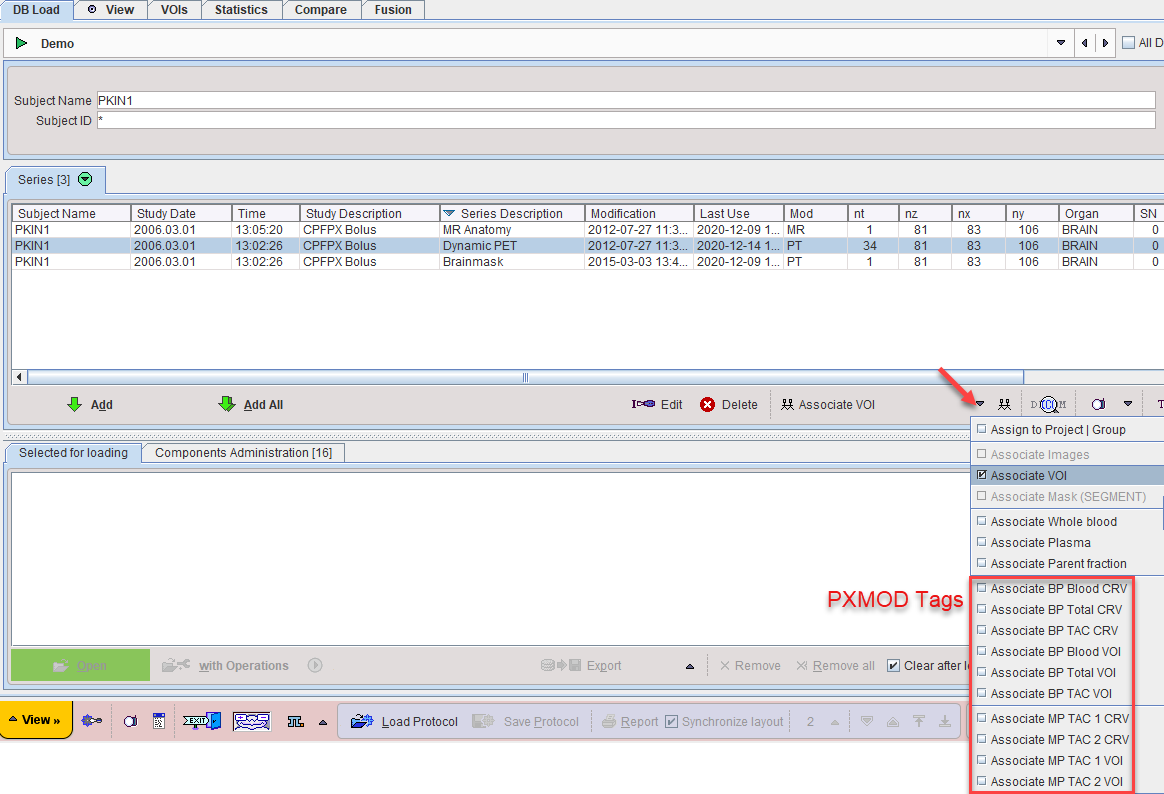The width and height of the screenshot is (1164, 794).
Task: Click with Operations button
Action: click(226, 666)
